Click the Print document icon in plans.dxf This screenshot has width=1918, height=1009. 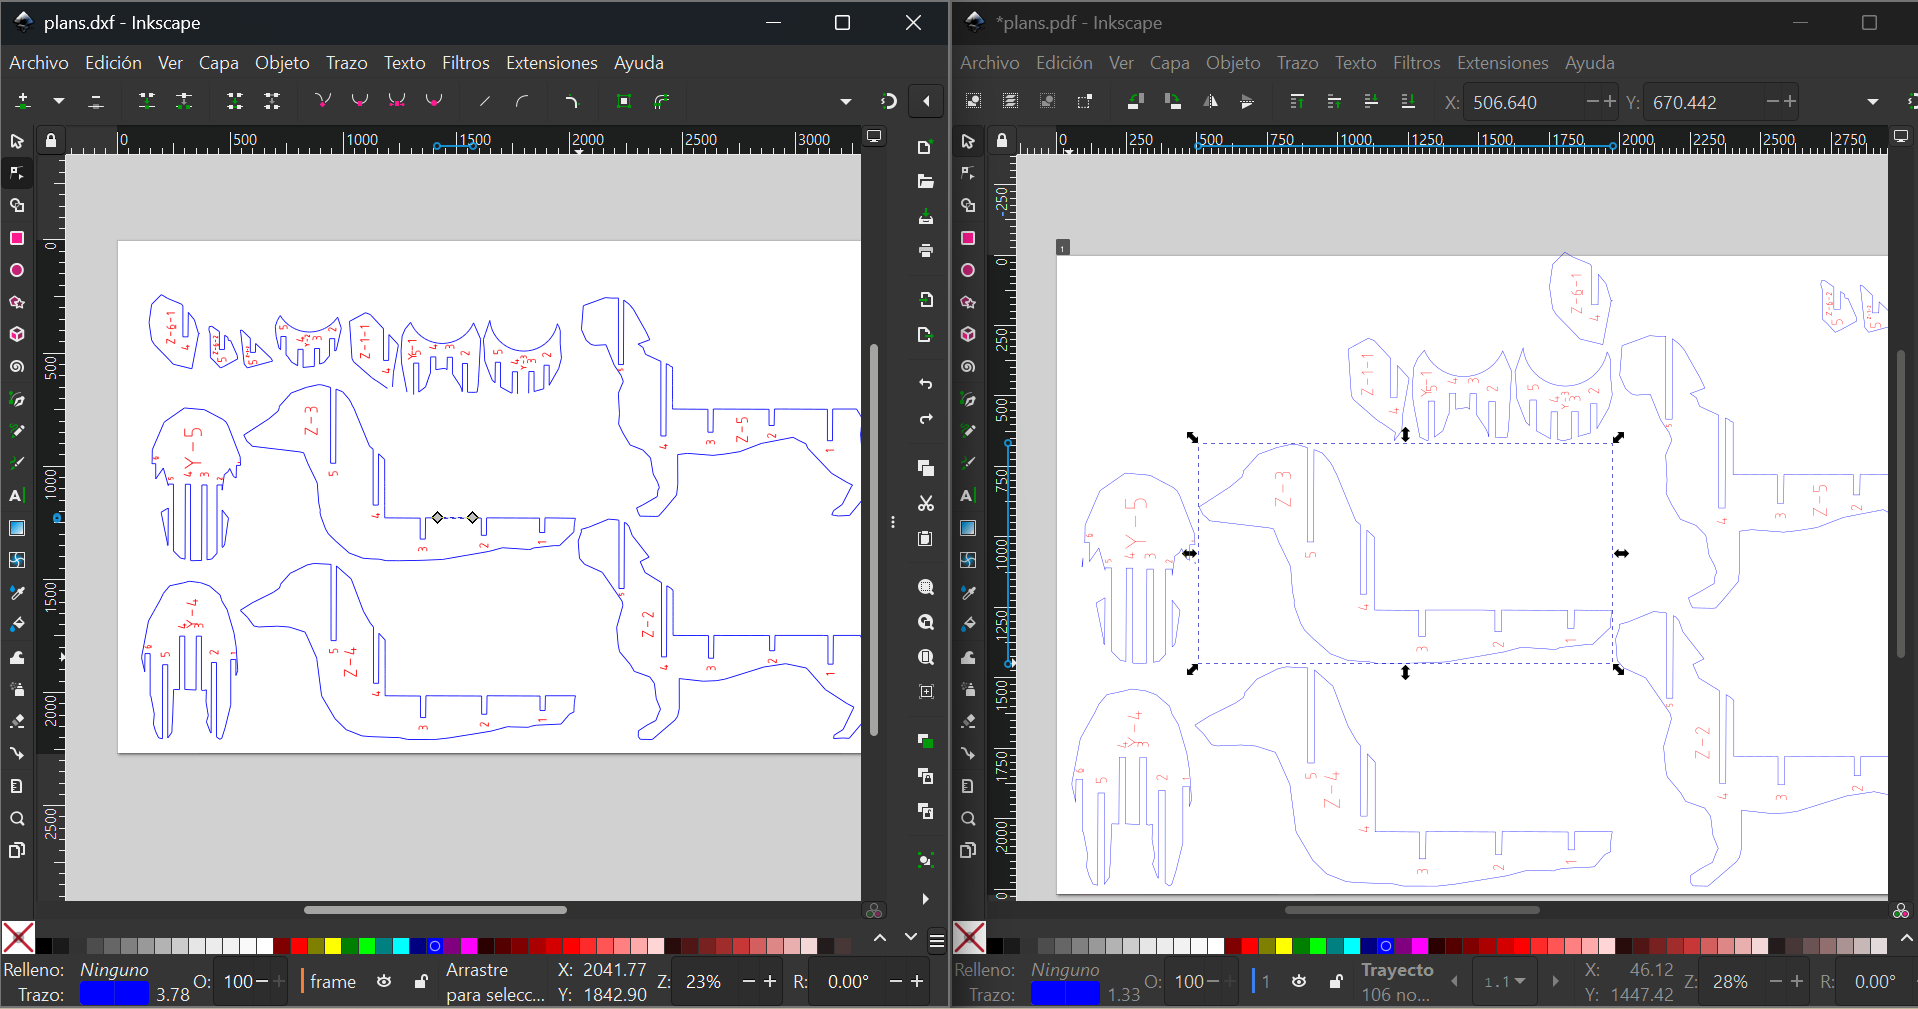pyautogui.click(x=925, y=251)
